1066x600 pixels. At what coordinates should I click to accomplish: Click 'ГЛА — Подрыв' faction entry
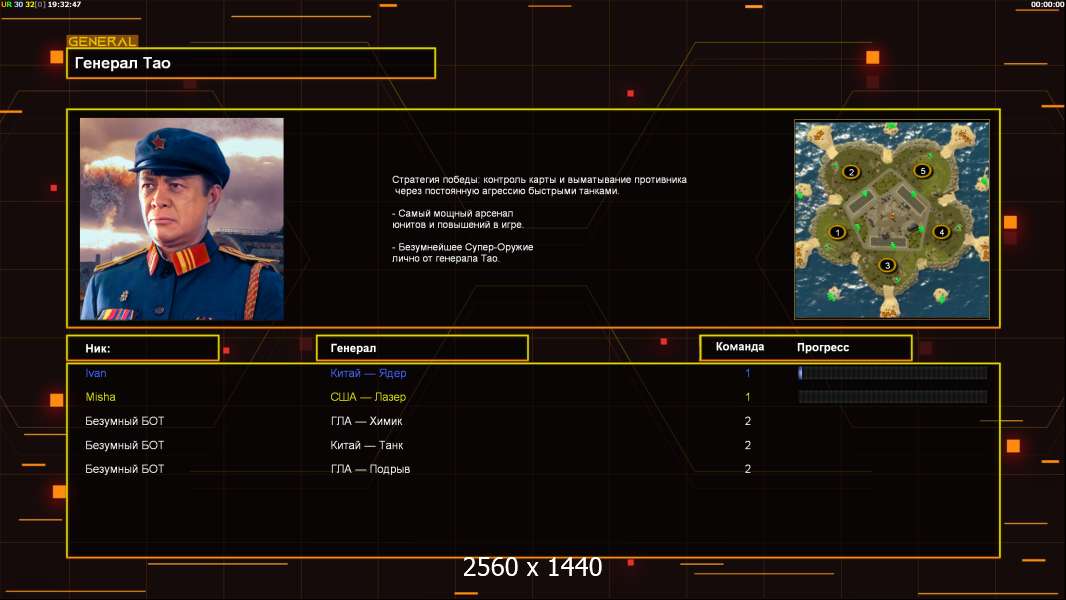(x=370, y=469)
